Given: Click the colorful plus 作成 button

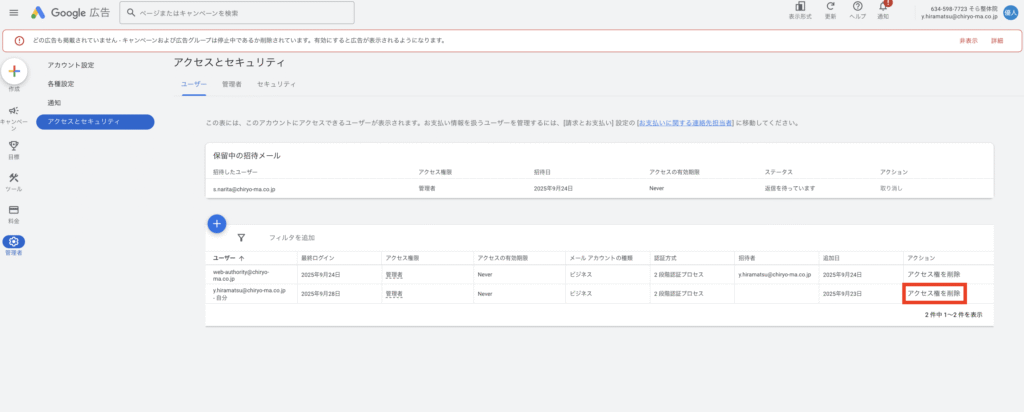Looking at the screenshot, I should (14, 73).
